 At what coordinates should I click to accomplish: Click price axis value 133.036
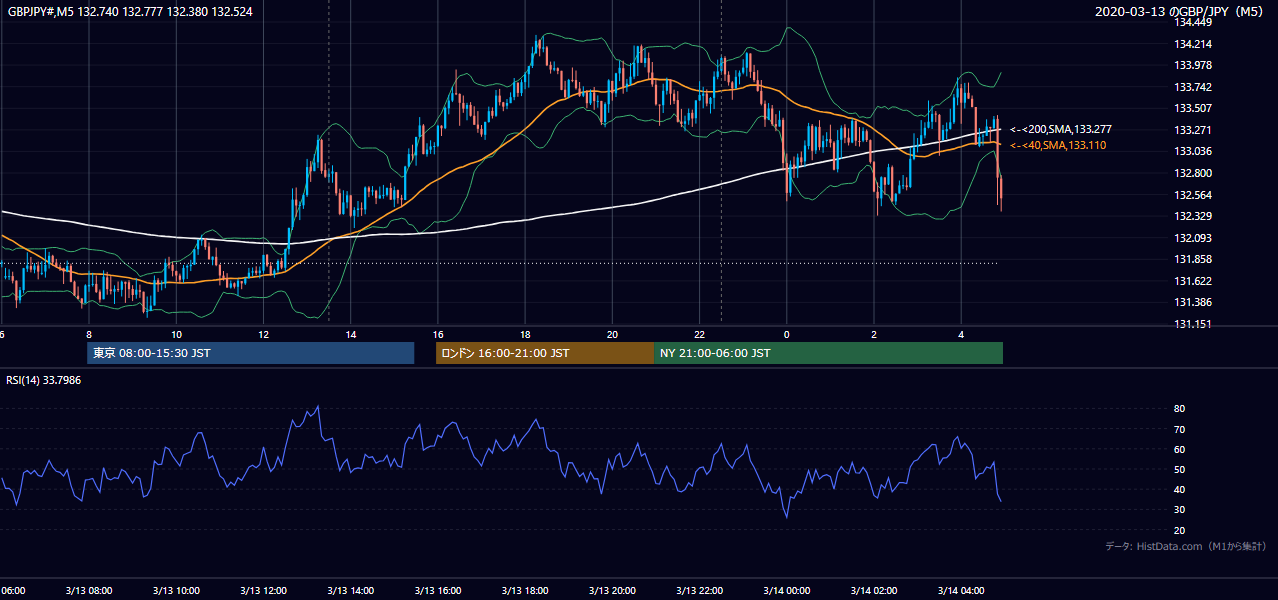coord(1193,151)
